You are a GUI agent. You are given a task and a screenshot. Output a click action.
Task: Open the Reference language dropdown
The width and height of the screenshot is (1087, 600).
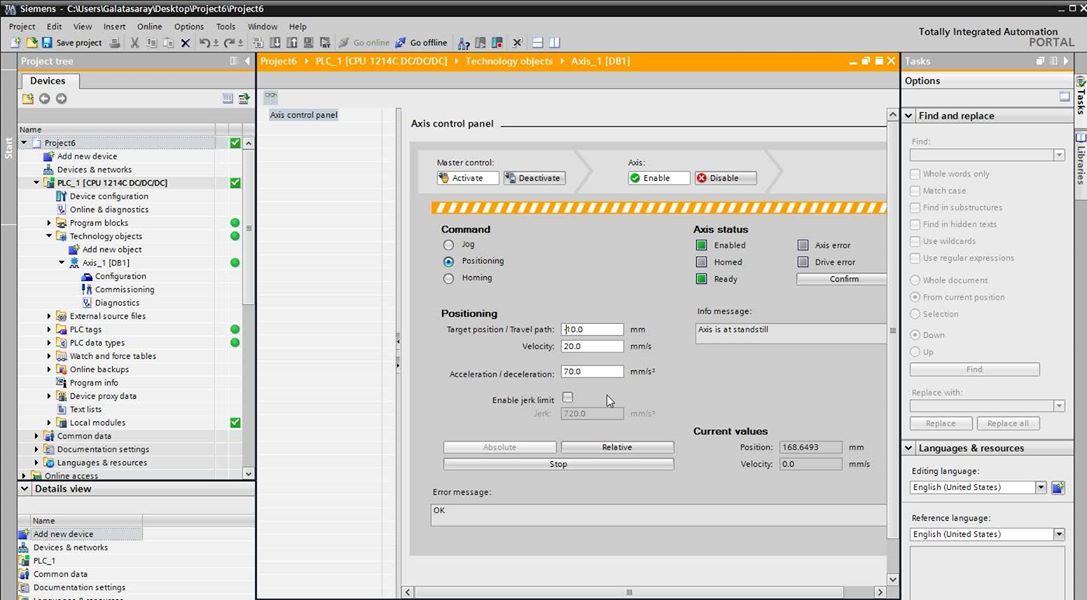1059,534
